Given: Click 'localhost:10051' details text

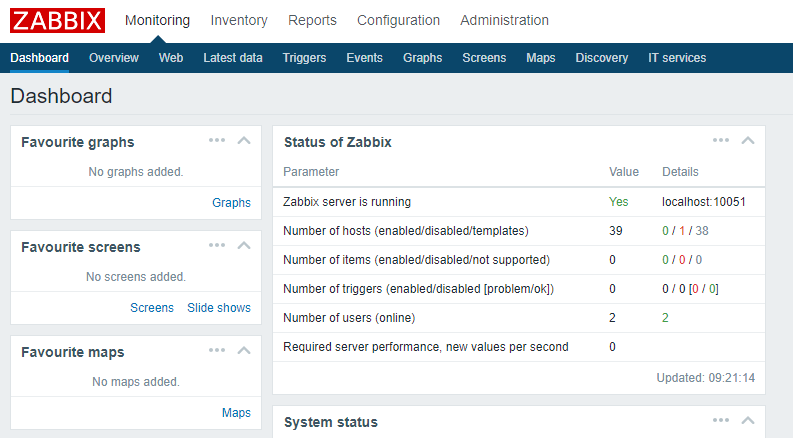Looking at the screenshot, I should coord(703,202).
